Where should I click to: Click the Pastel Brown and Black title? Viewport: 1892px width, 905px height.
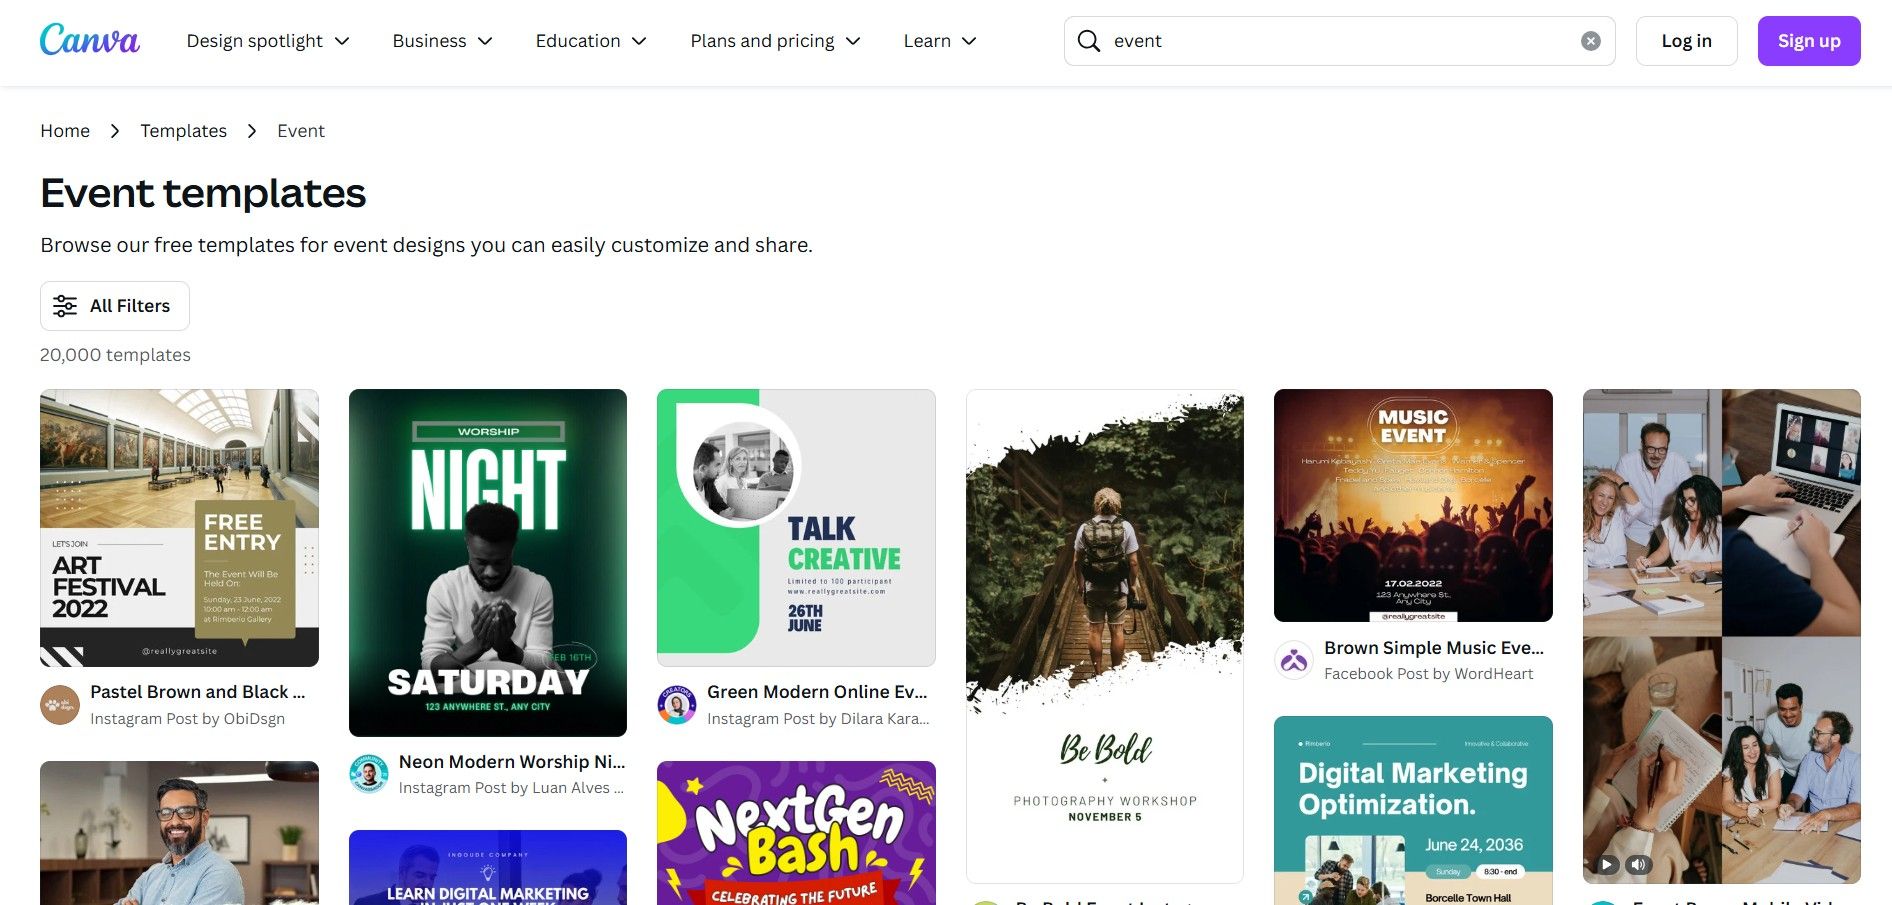(198, 692)
